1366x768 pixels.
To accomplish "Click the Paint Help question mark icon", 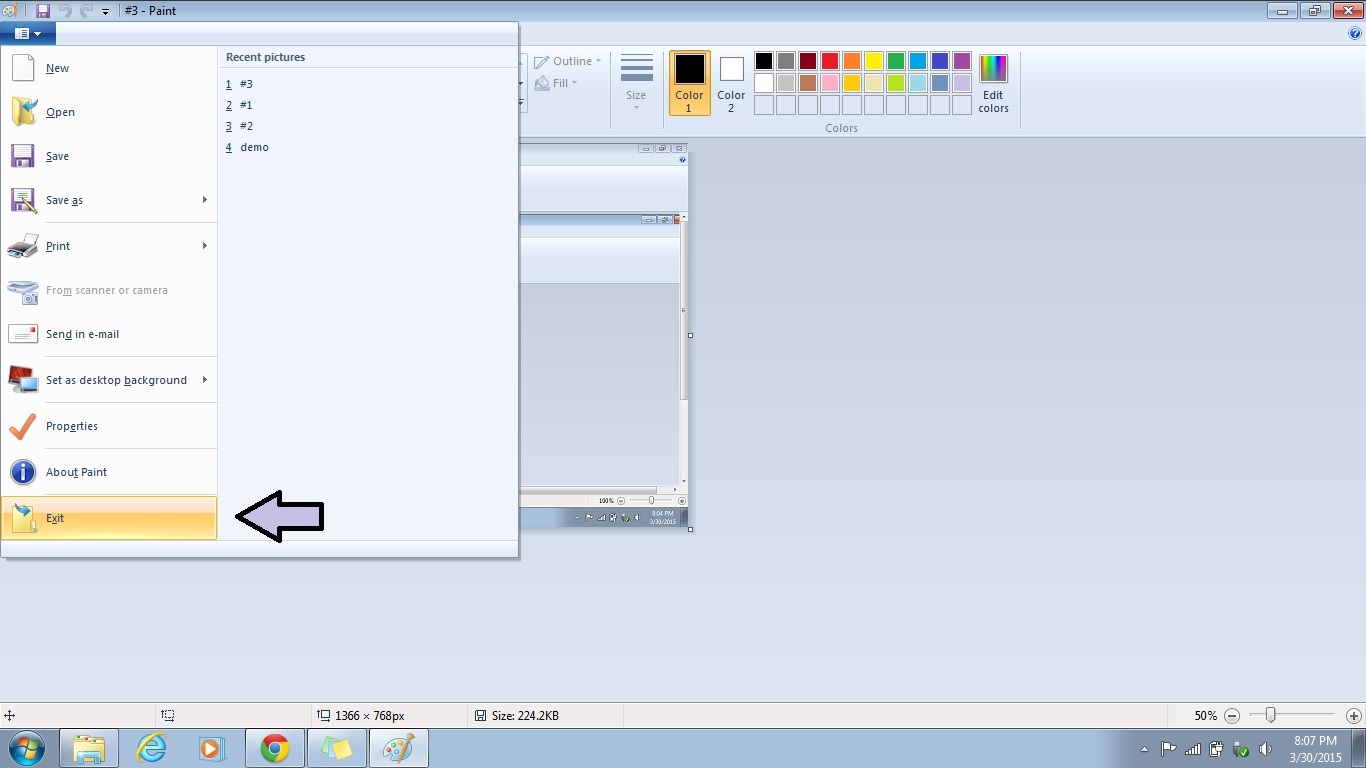I will (x=1355, y=33).
